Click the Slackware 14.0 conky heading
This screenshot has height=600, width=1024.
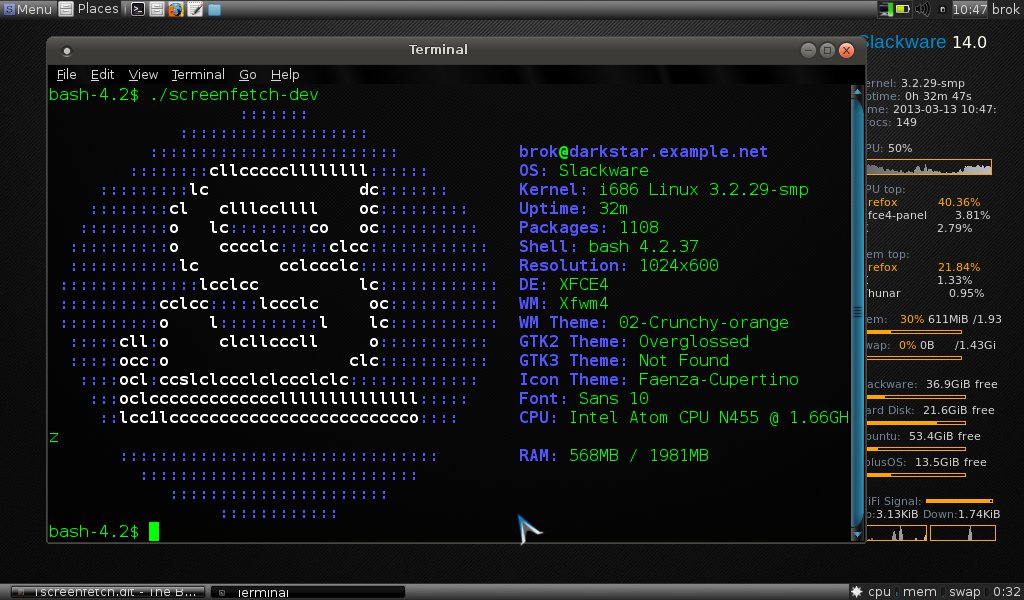923,42
